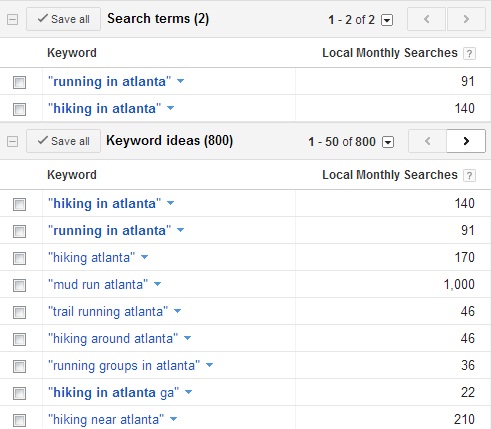Click next page arrow in Search terms

[x=466, y=19]
